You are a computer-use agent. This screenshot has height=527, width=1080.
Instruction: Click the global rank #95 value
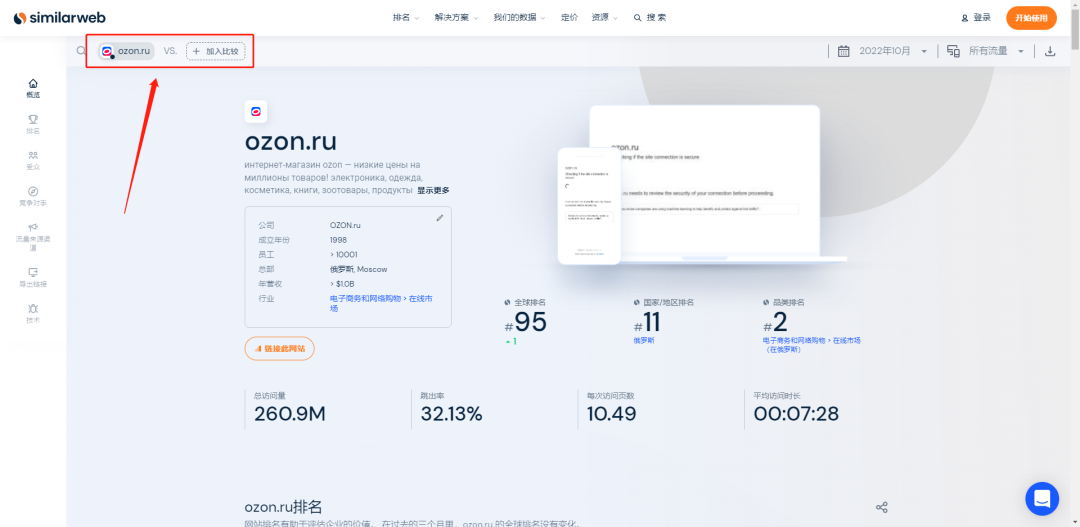click(526, 322)
